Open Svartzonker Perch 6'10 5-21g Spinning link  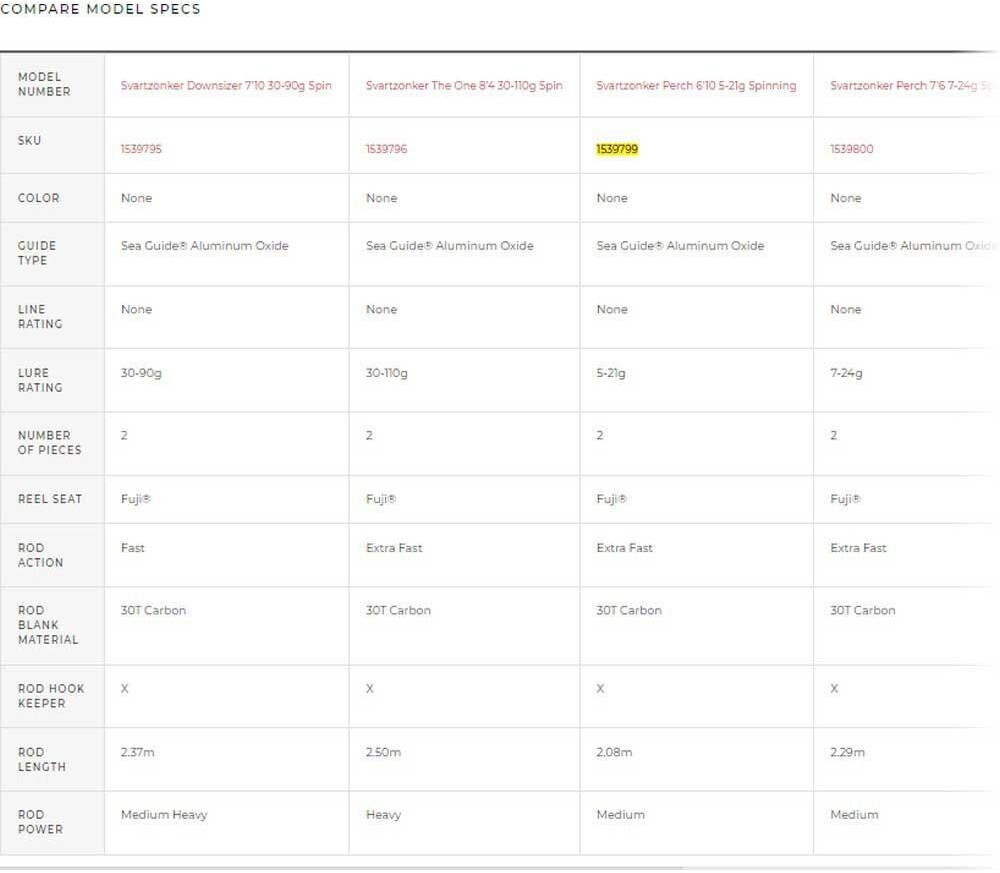(x=696, y=86)
